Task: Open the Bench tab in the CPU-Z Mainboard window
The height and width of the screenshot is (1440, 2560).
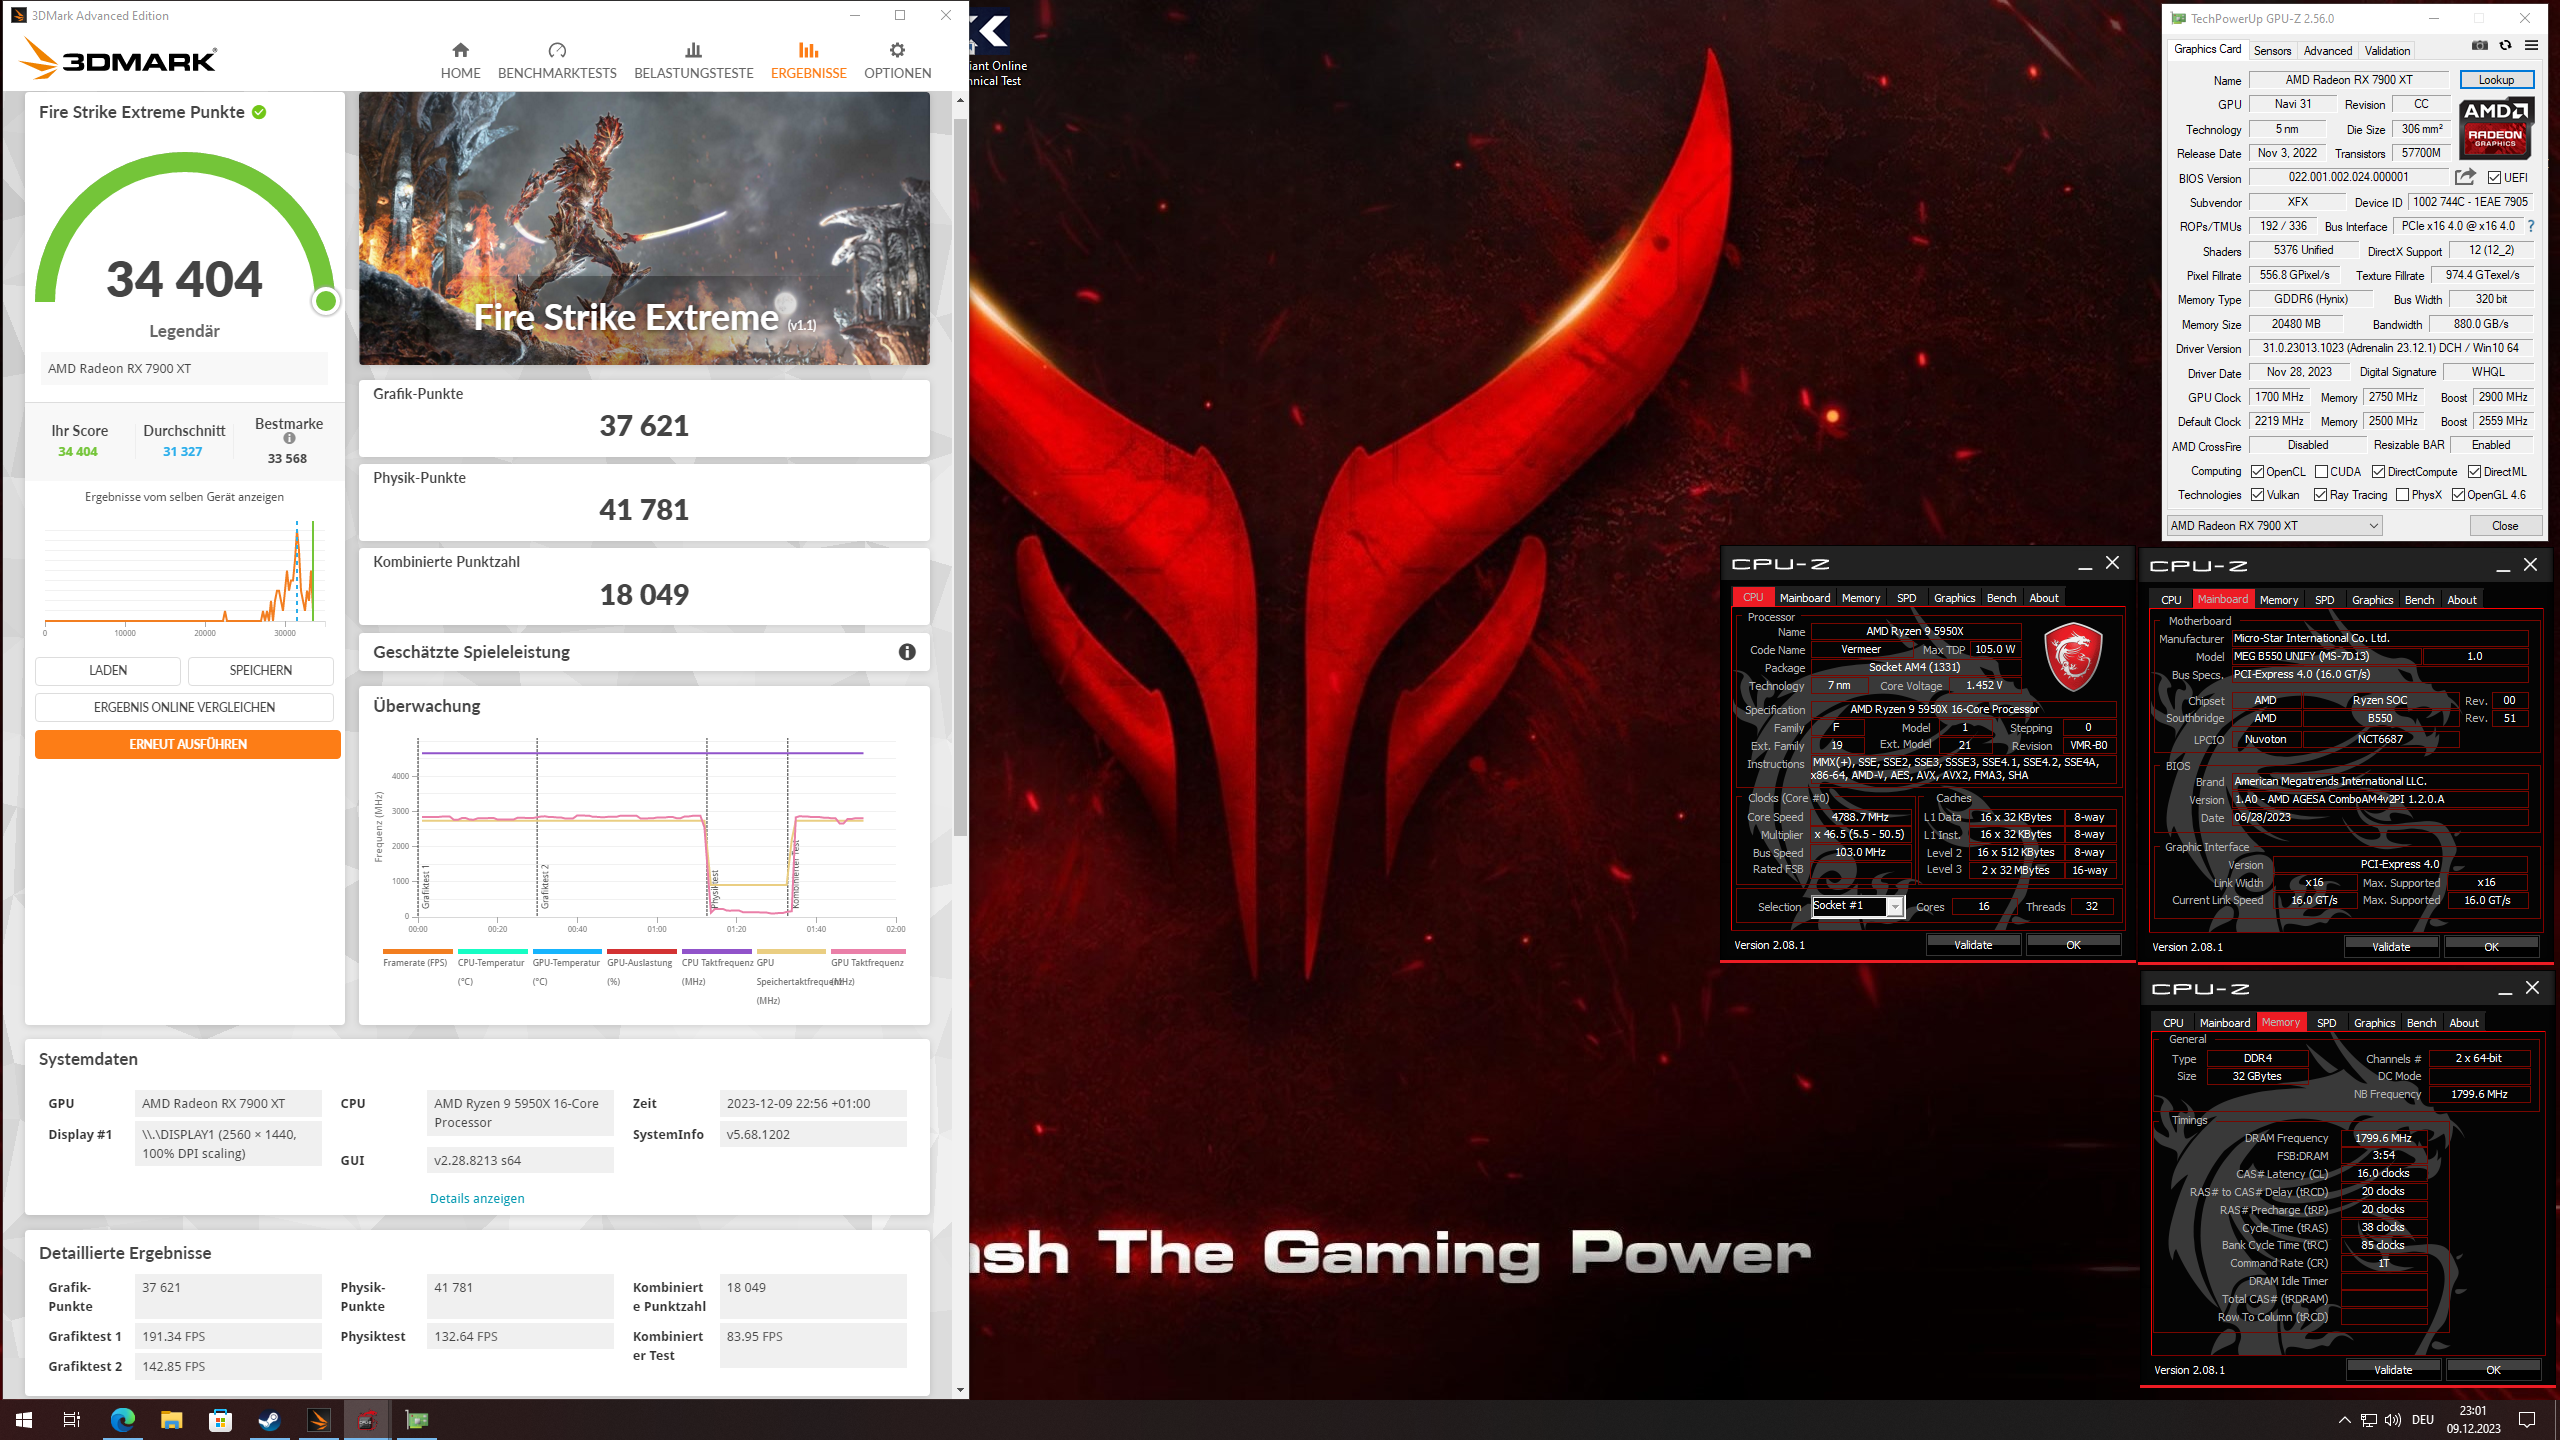Action: [x=2419, y=600]
